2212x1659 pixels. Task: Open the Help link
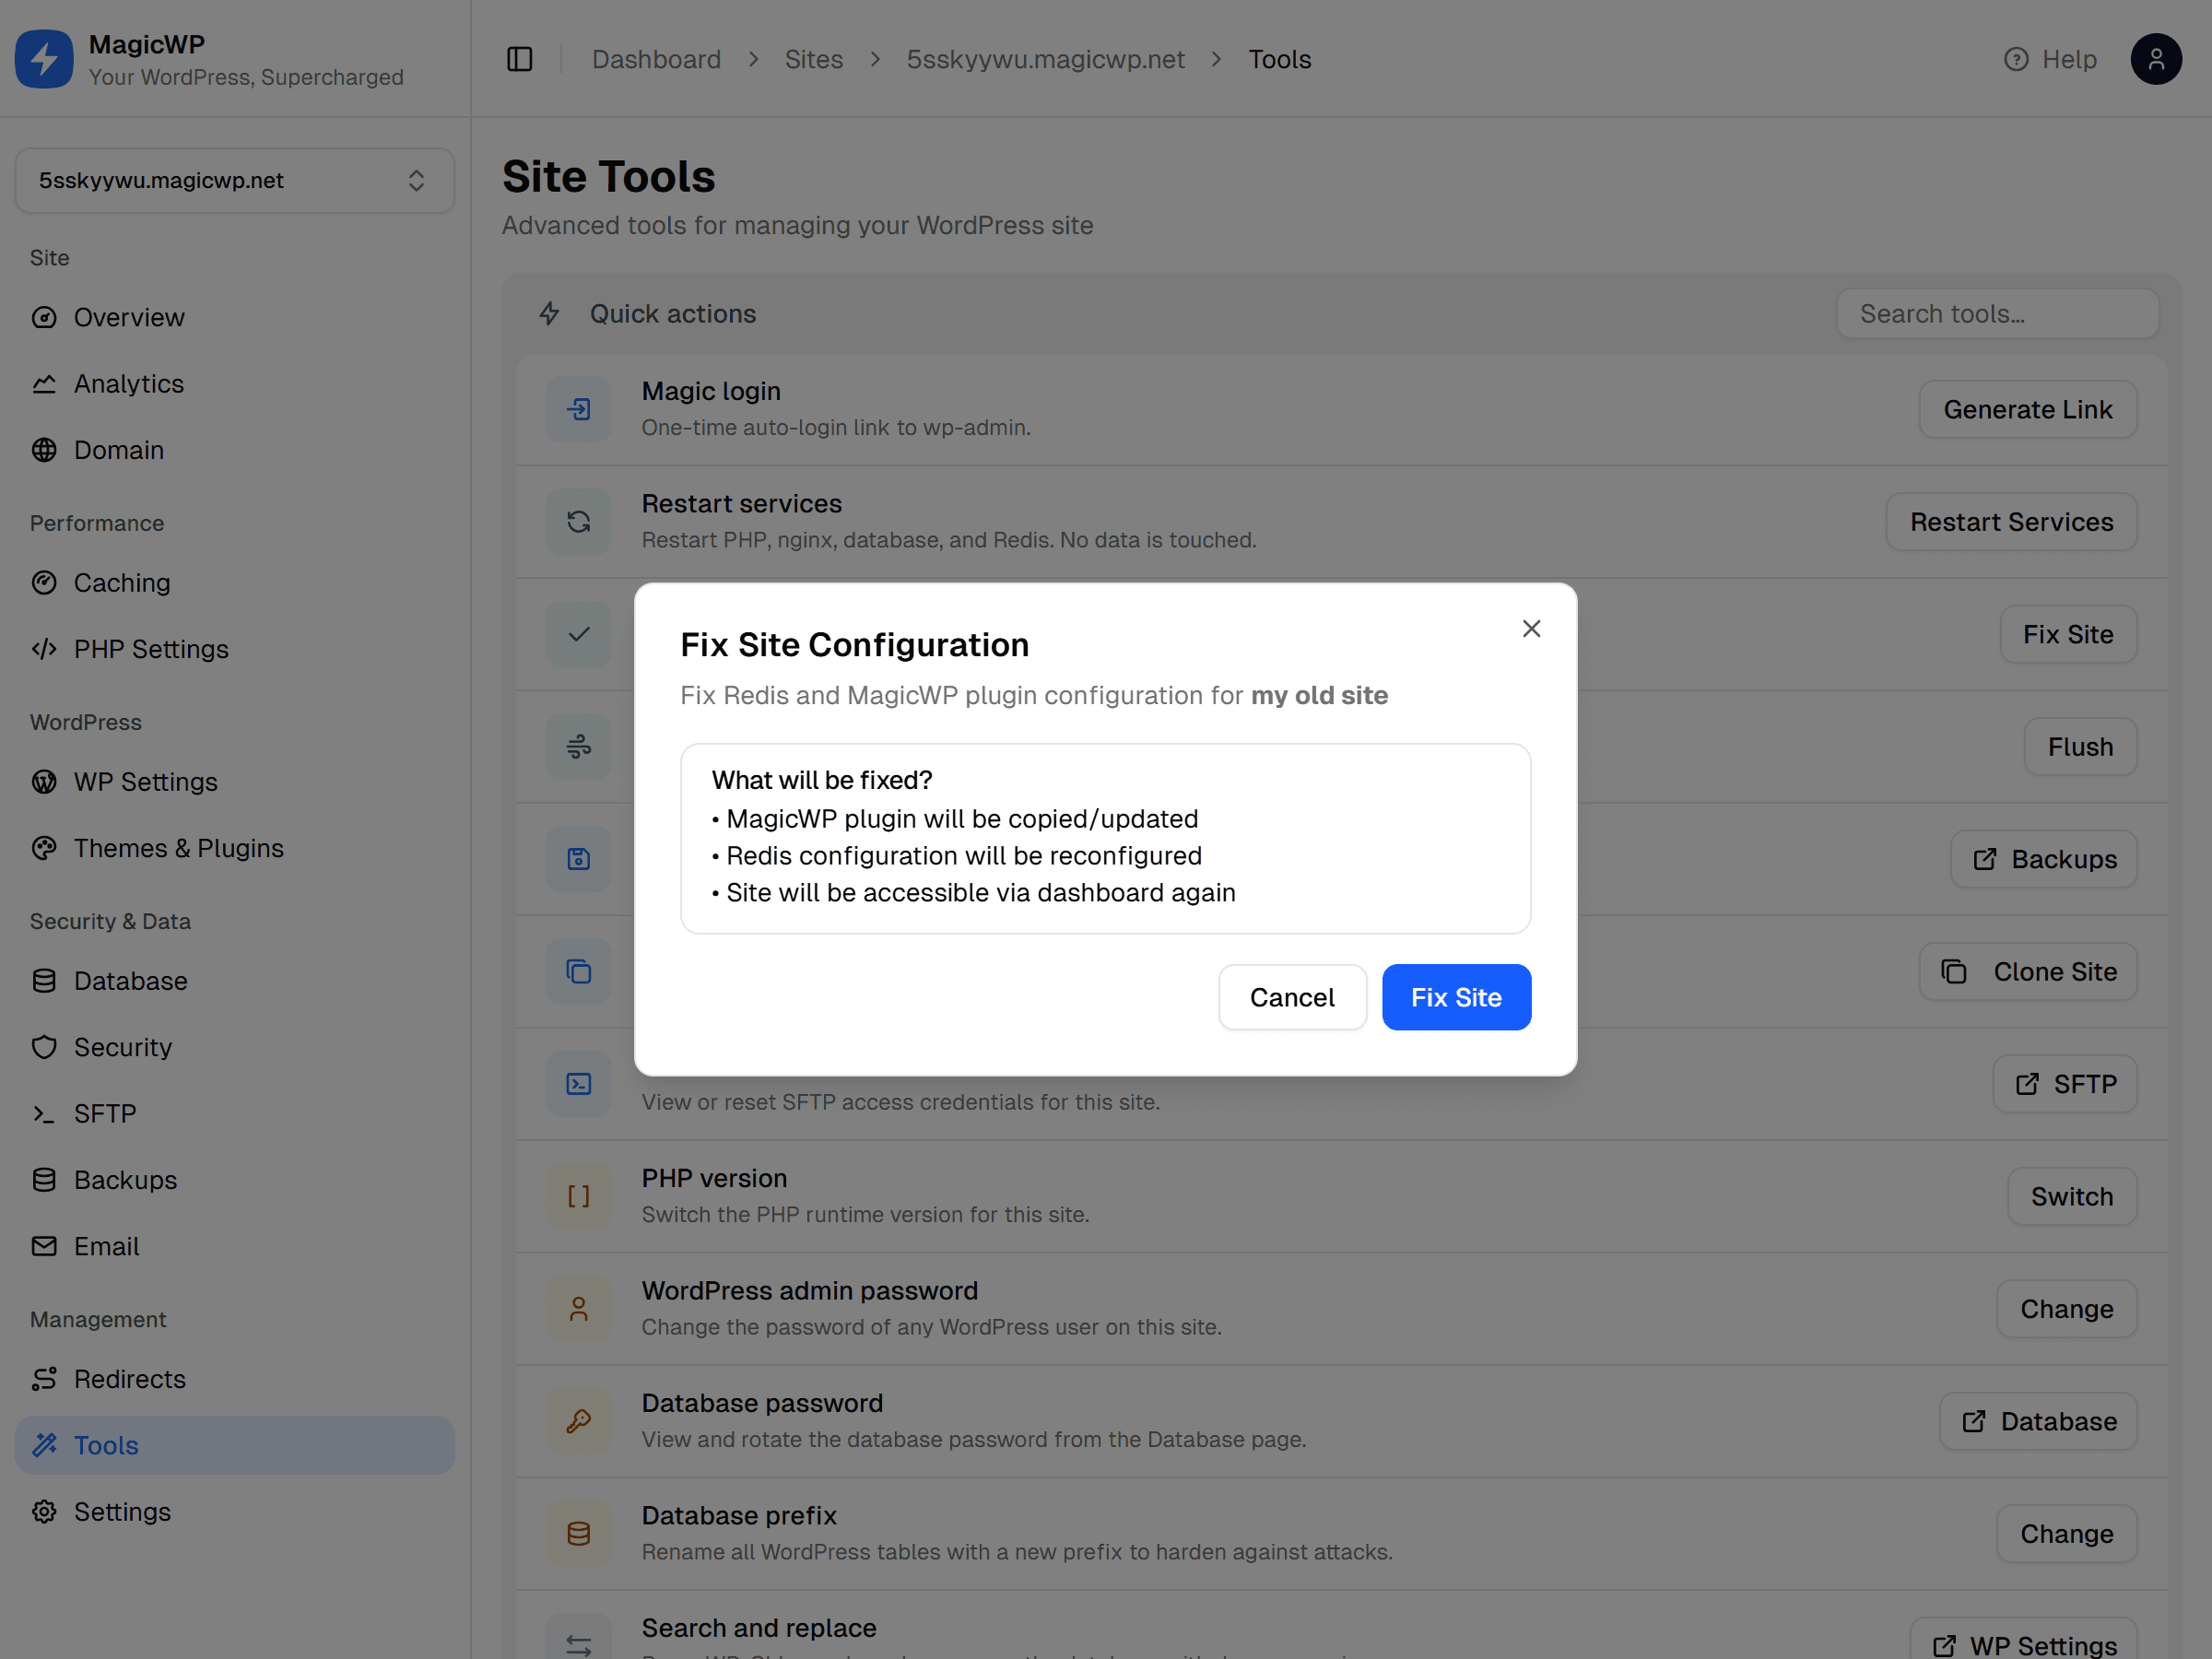pyautogui.click(x=2050, y=59)
